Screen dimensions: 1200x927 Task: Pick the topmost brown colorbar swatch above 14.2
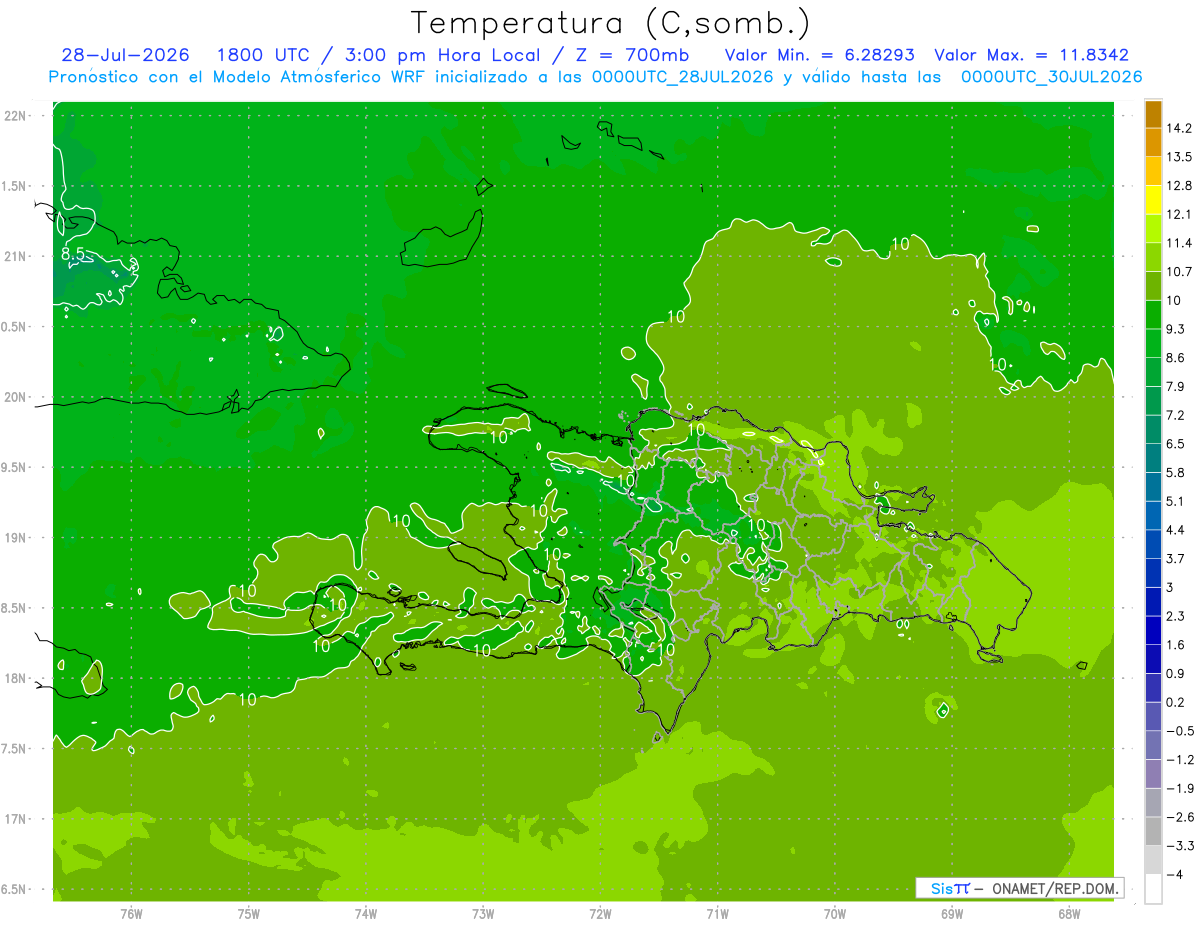click(x=1153, y=114)
